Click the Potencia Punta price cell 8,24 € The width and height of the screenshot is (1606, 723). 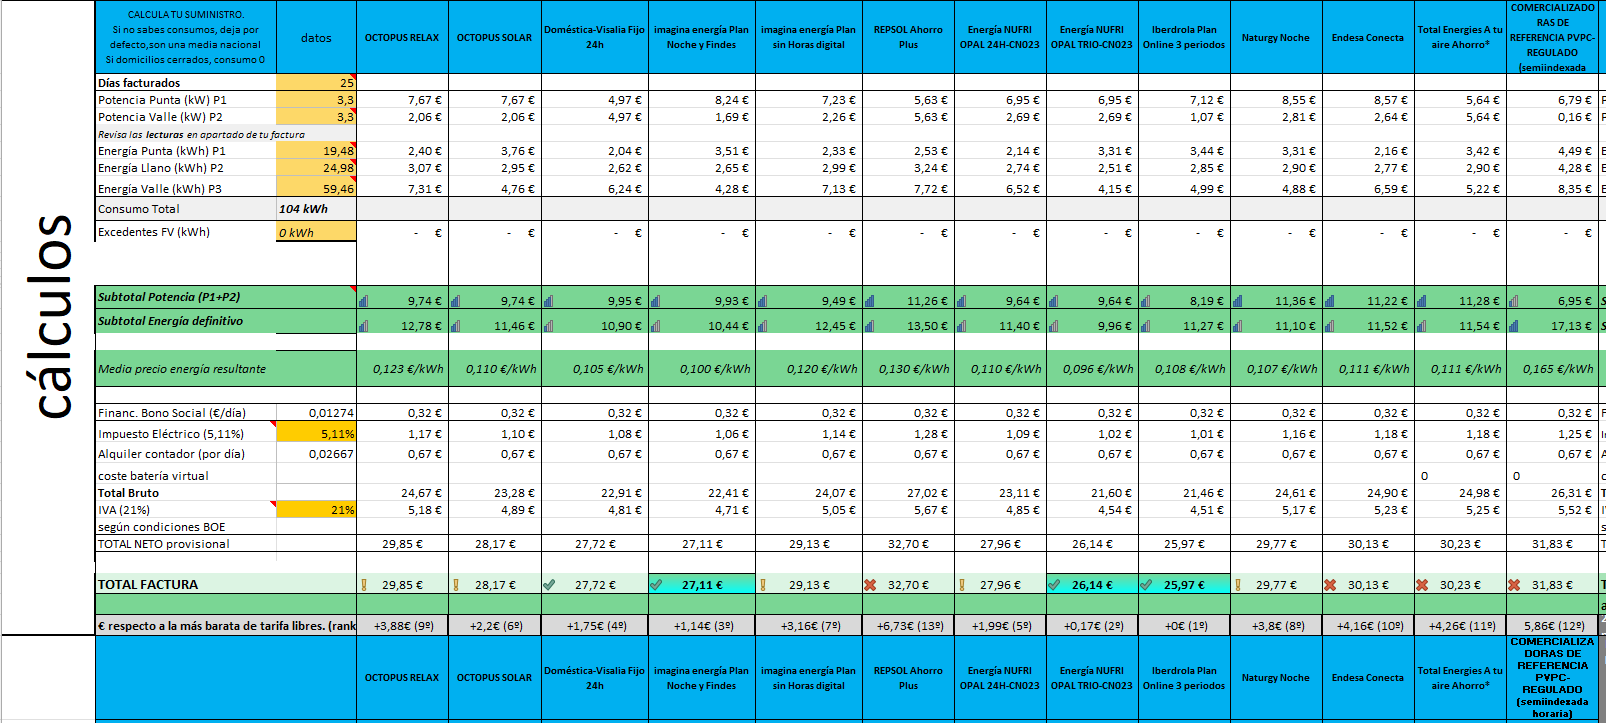click(x=702, y=100)
